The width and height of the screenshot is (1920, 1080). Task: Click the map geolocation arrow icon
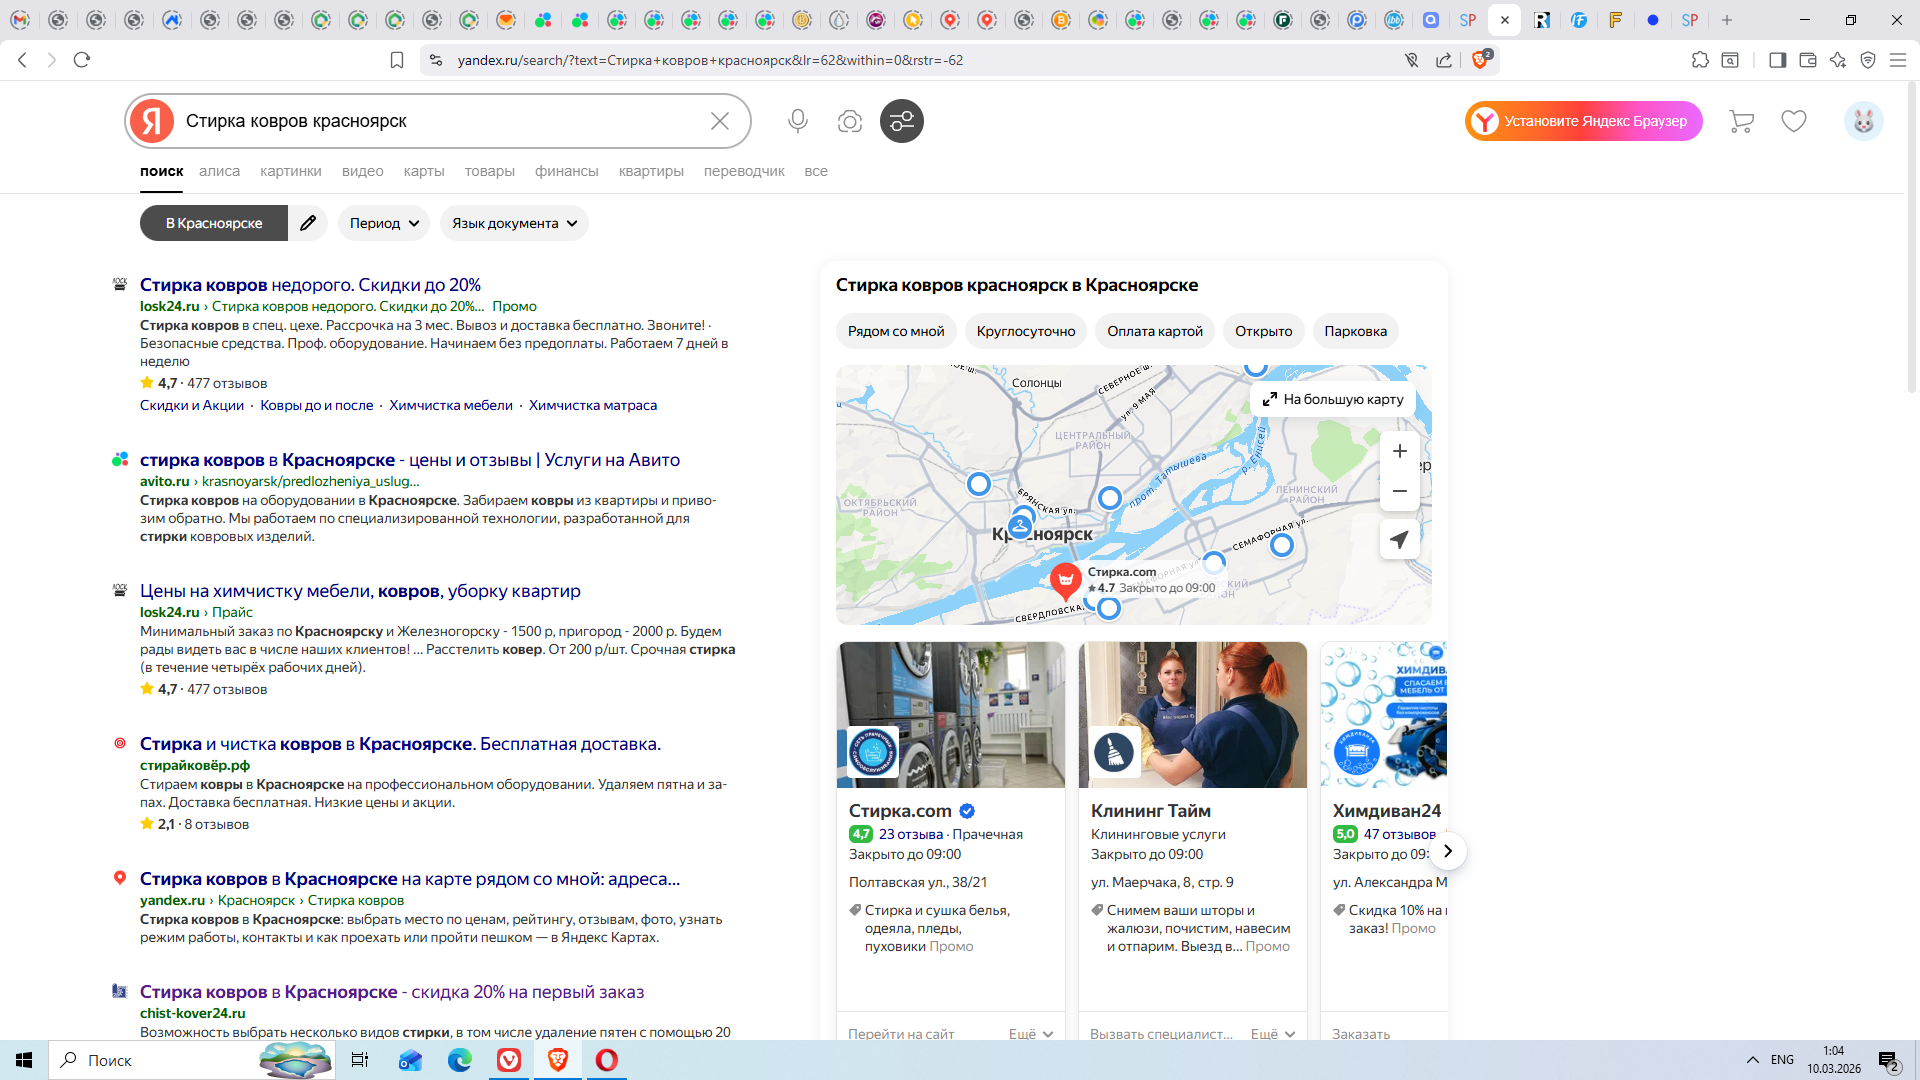(1399, 539)
